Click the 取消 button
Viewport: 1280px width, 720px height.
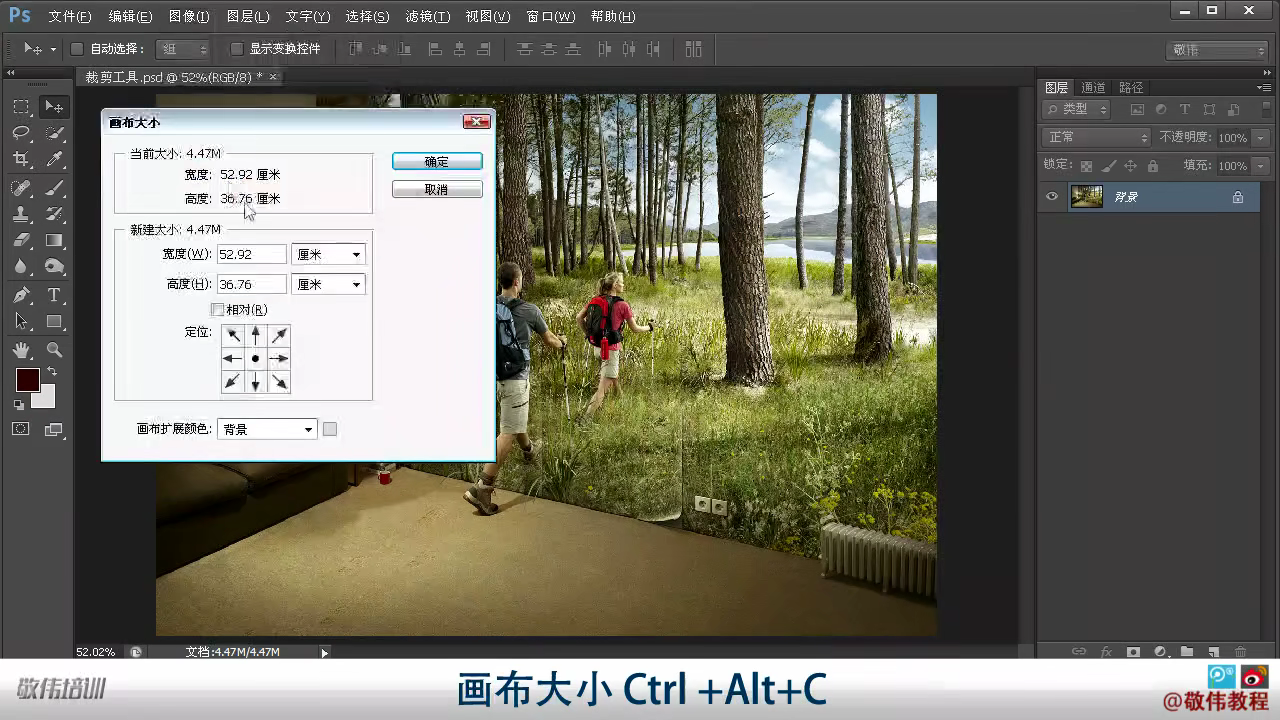[x=437, y=189]
